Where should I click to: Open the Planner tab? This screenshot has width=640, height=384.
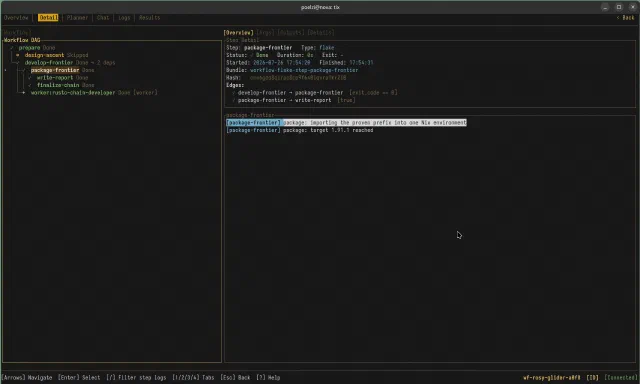(x=77, y=18)
